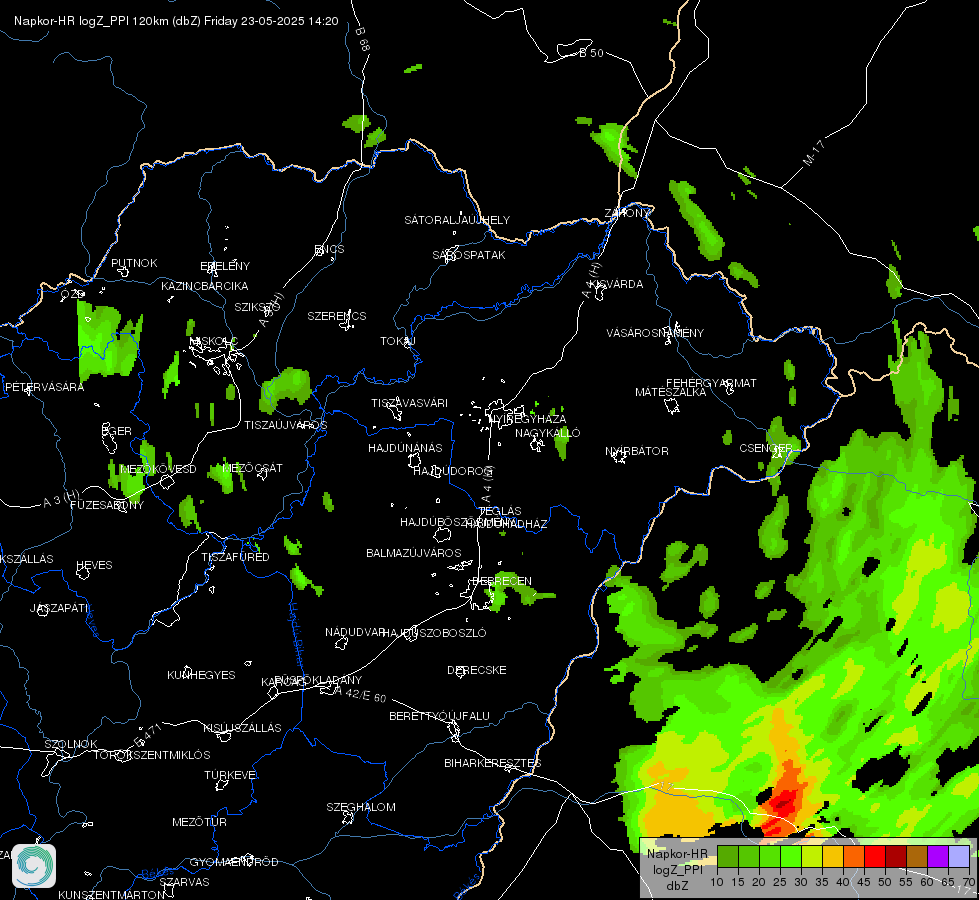
Task: Click the KUNSZENTMARTON city label
Action: pyautogui.click(x=112, y=894)
